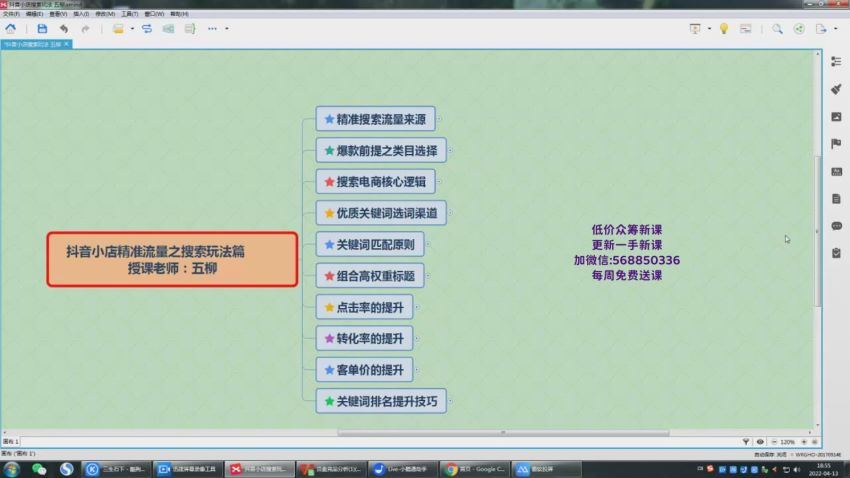Insert a boundary around topics
Screen dimensions: 850x478
(169, 29)
